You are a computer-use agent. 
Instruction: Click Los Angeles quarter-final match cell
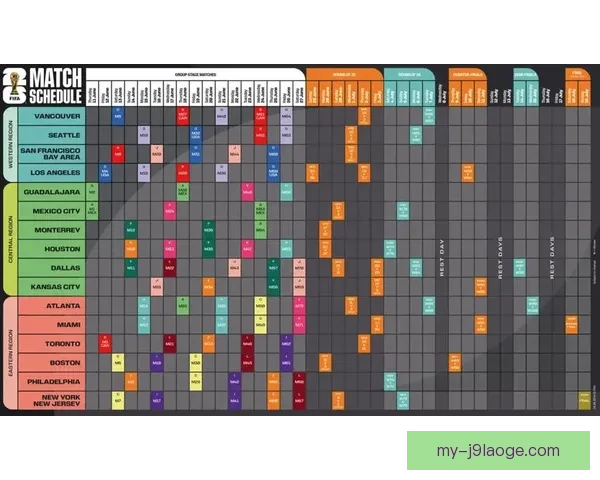[x=468, y=173]
